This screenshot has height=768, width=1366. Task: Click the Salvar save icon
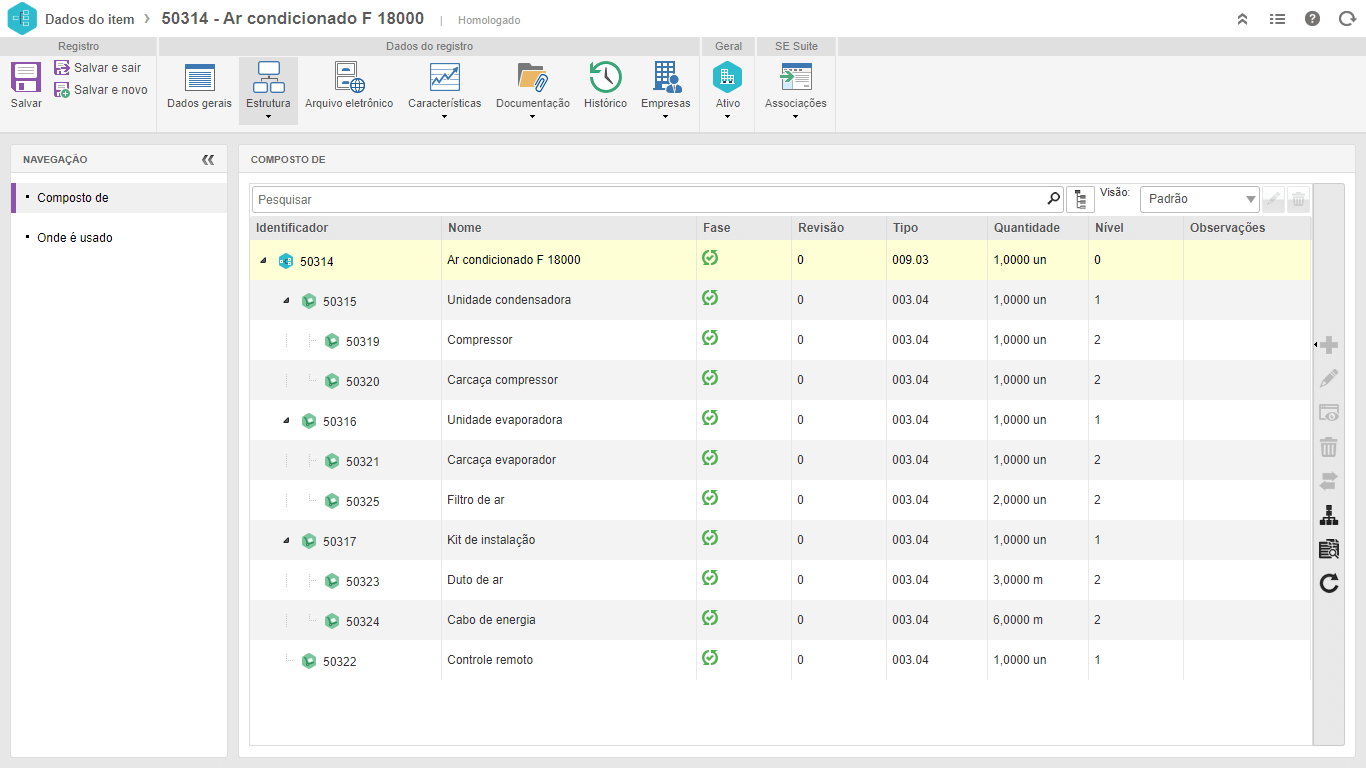26,78
